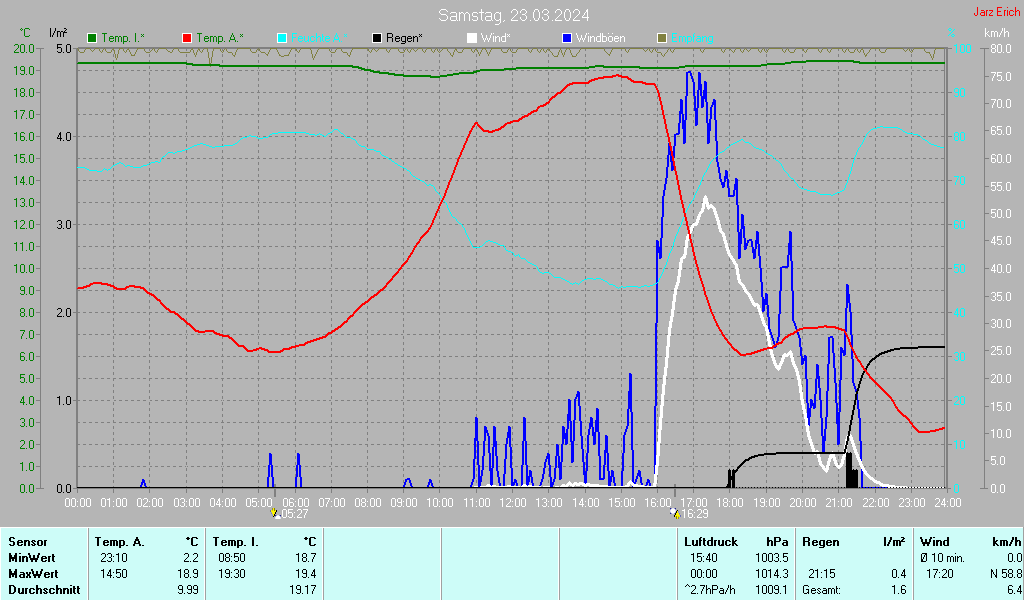Click the green Temp. I. legend swatch
This screenshot has width=1024, height=600.
[92, 39]
